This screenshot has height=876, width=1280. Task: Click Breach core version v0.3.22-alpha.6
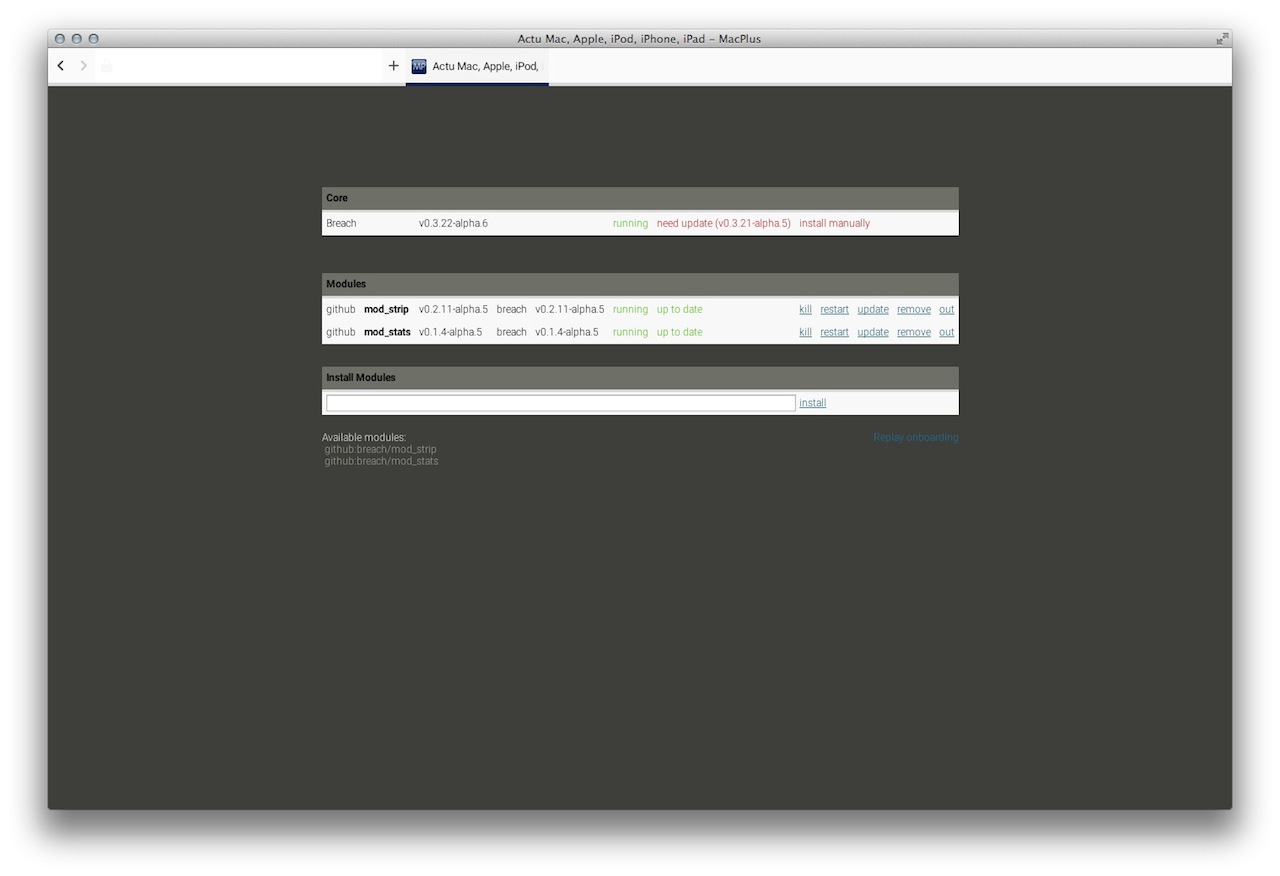[453, 224]
